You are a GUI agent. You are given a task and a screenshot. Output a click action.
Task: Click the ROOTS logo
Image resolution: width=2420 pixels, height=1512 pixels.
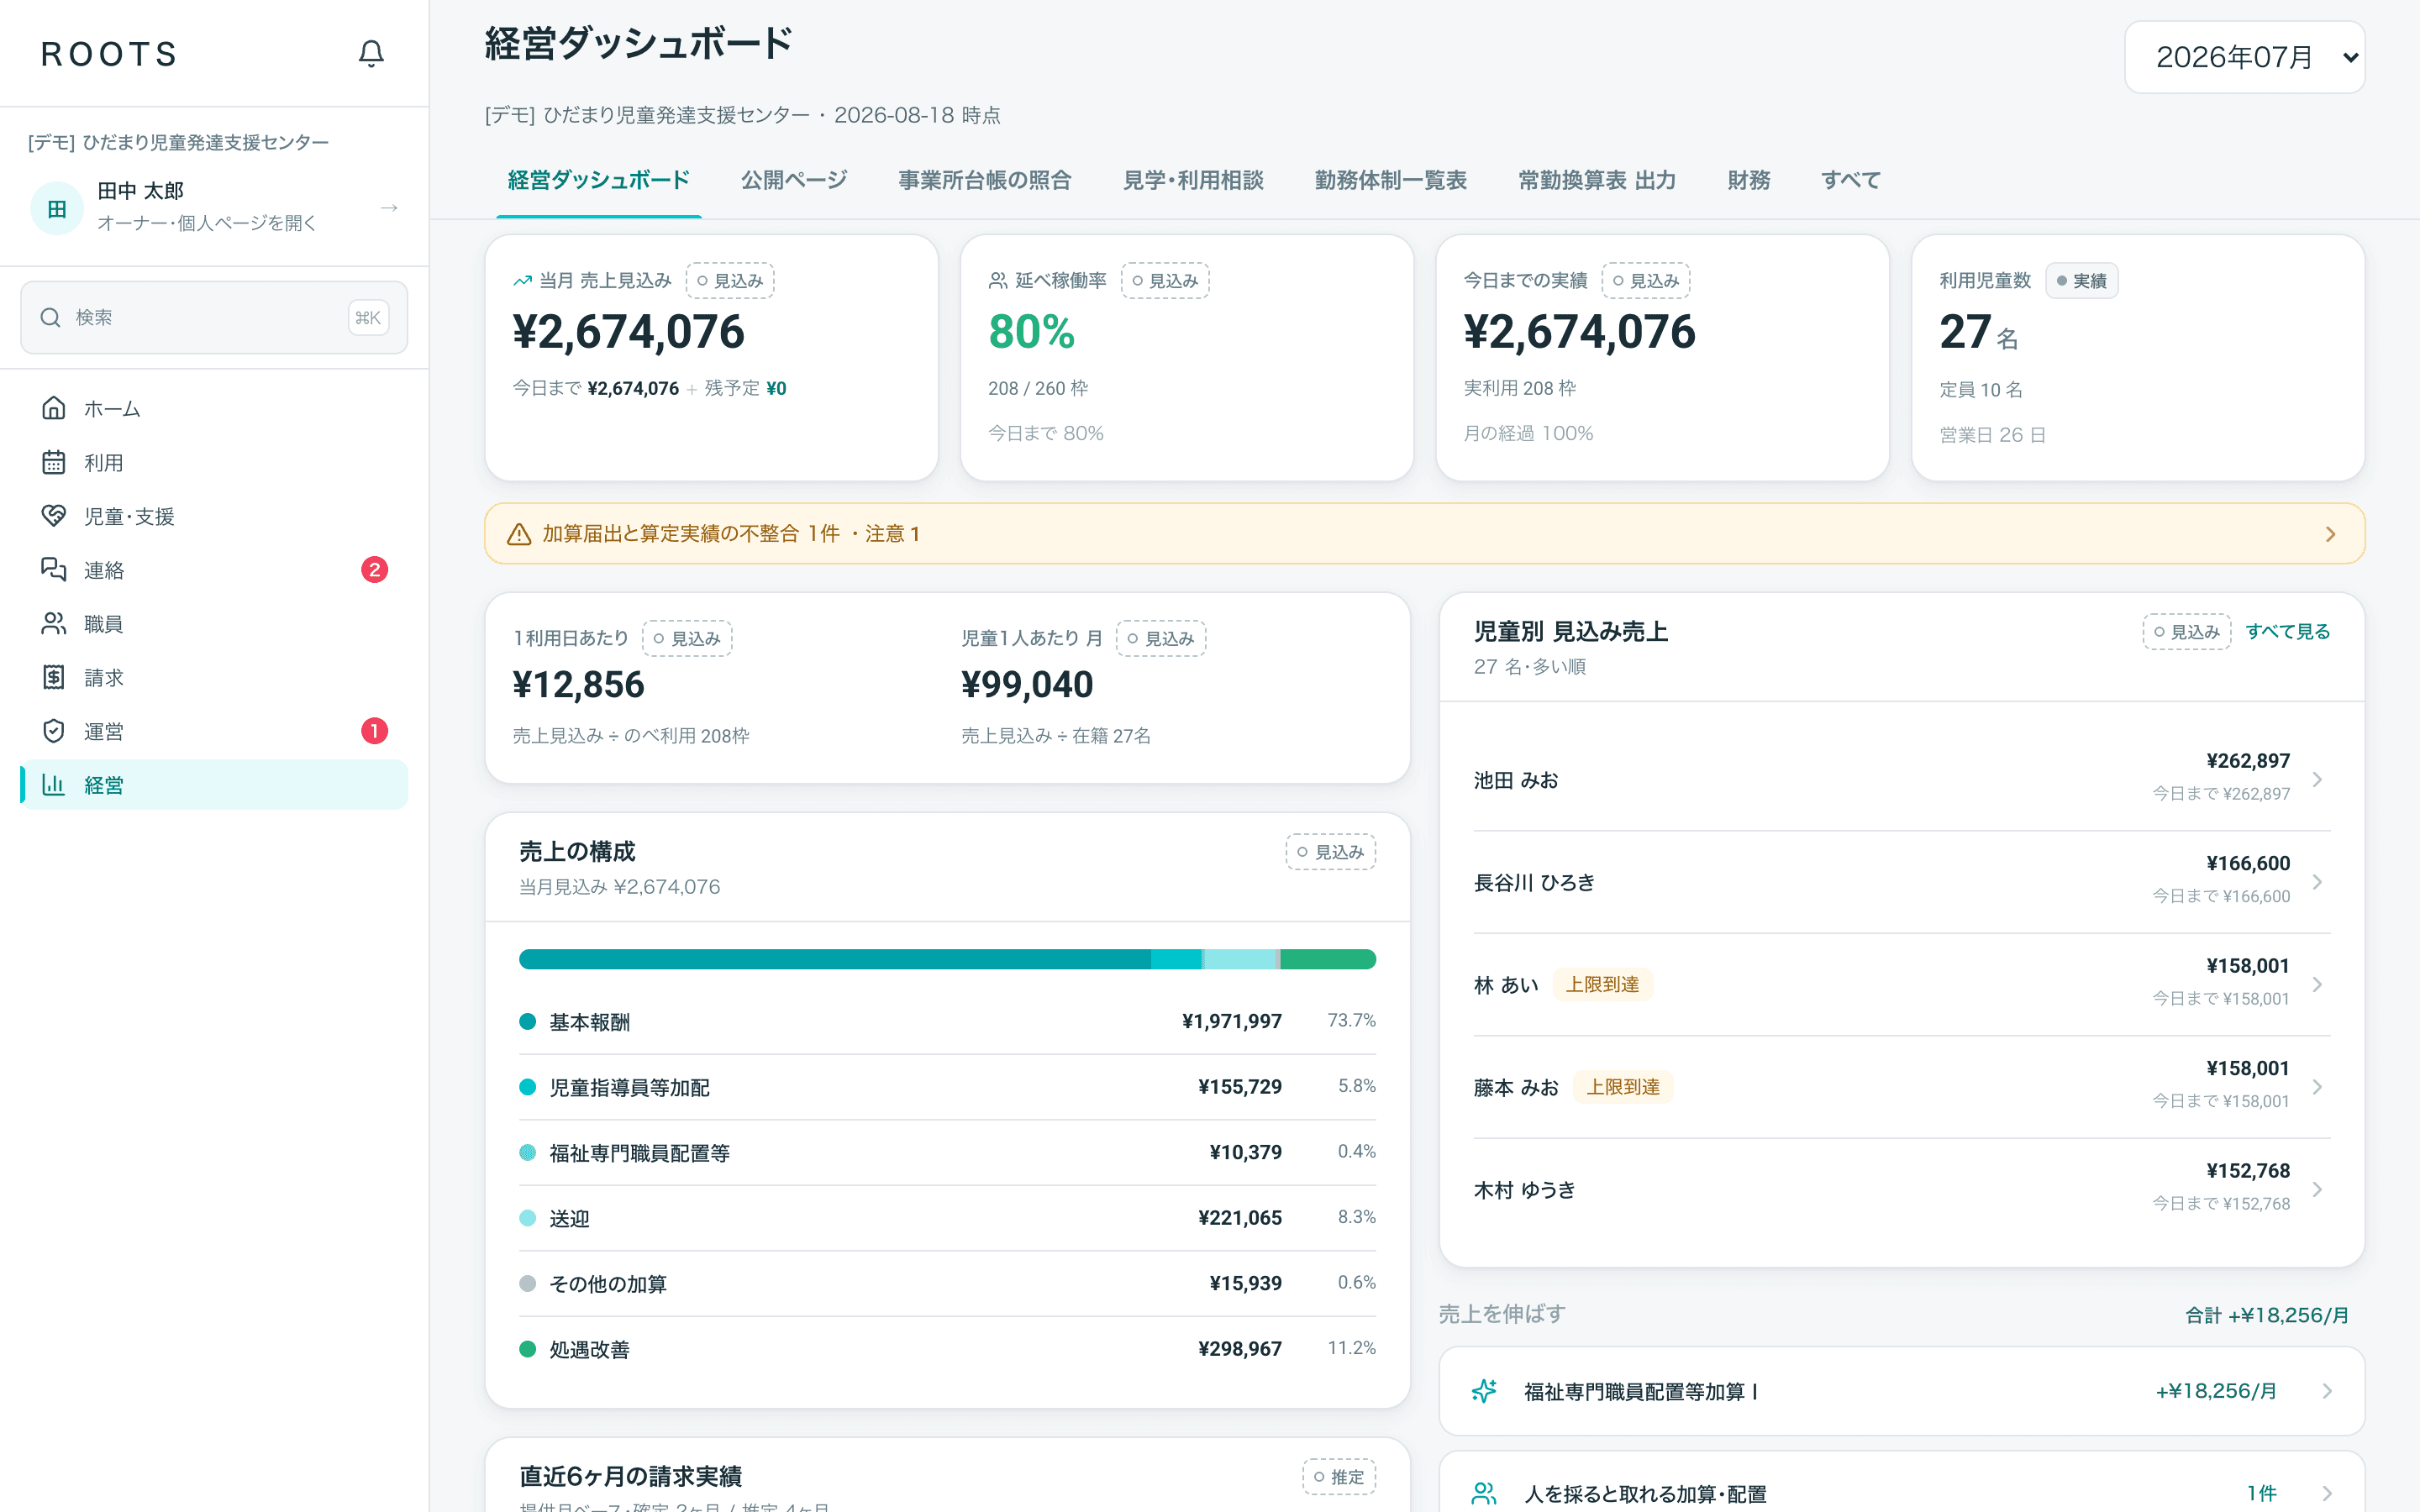click(109, 54)
